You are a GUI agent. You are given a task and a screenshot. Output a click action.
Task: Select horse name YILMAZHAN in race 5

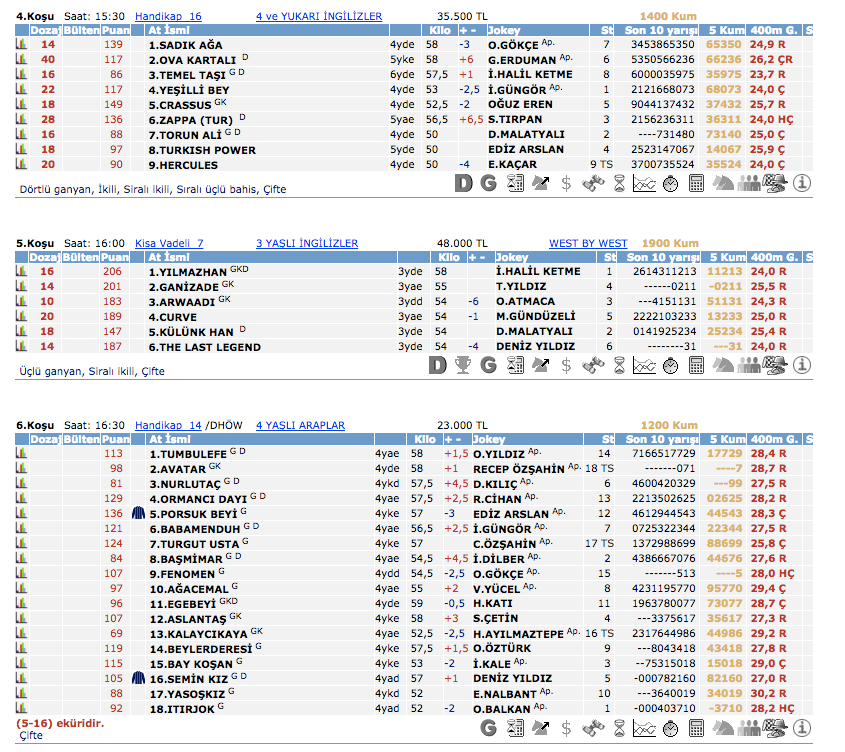[188, 272]
